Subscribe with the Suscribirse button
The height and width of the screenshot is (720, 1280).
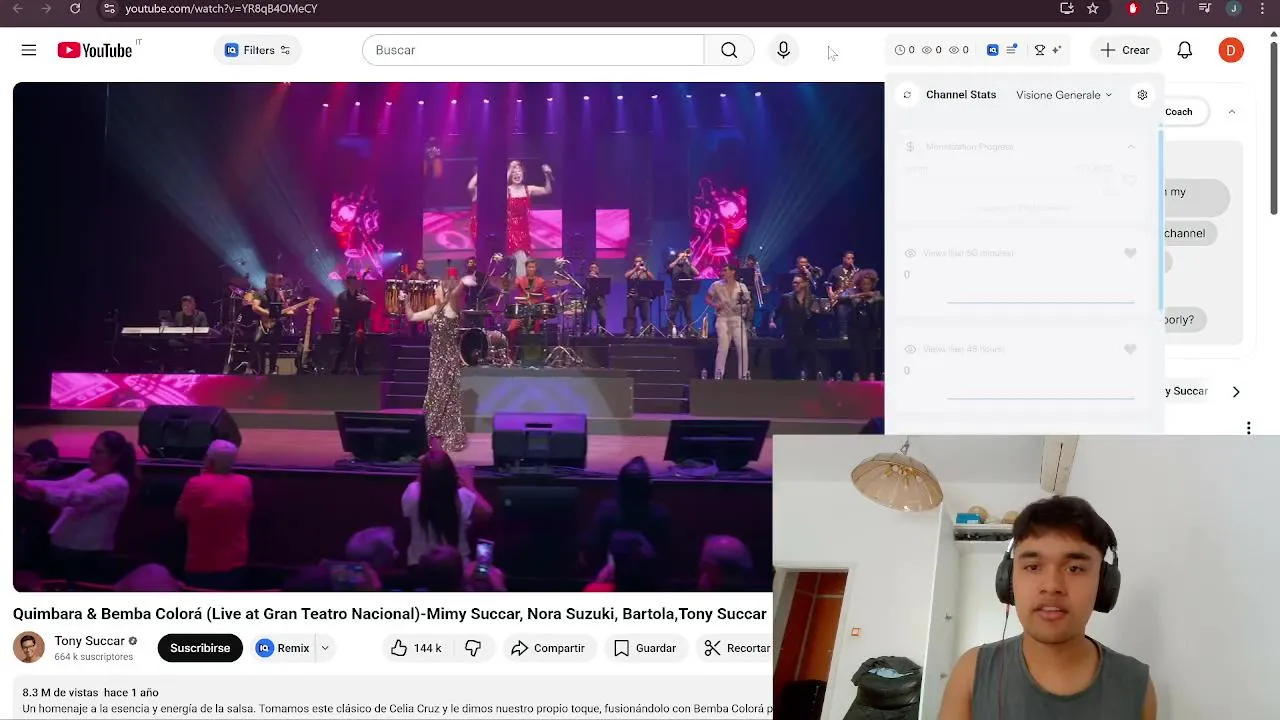(x=200, y=648)
